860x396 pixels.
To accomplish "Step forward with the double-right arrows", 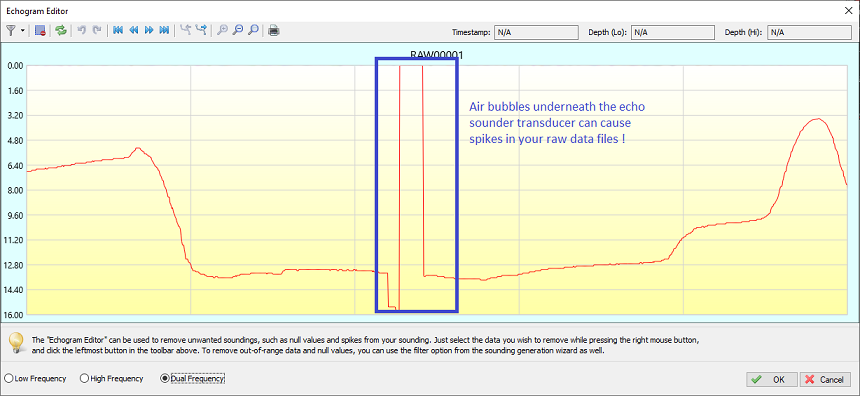I will point(149,31).
